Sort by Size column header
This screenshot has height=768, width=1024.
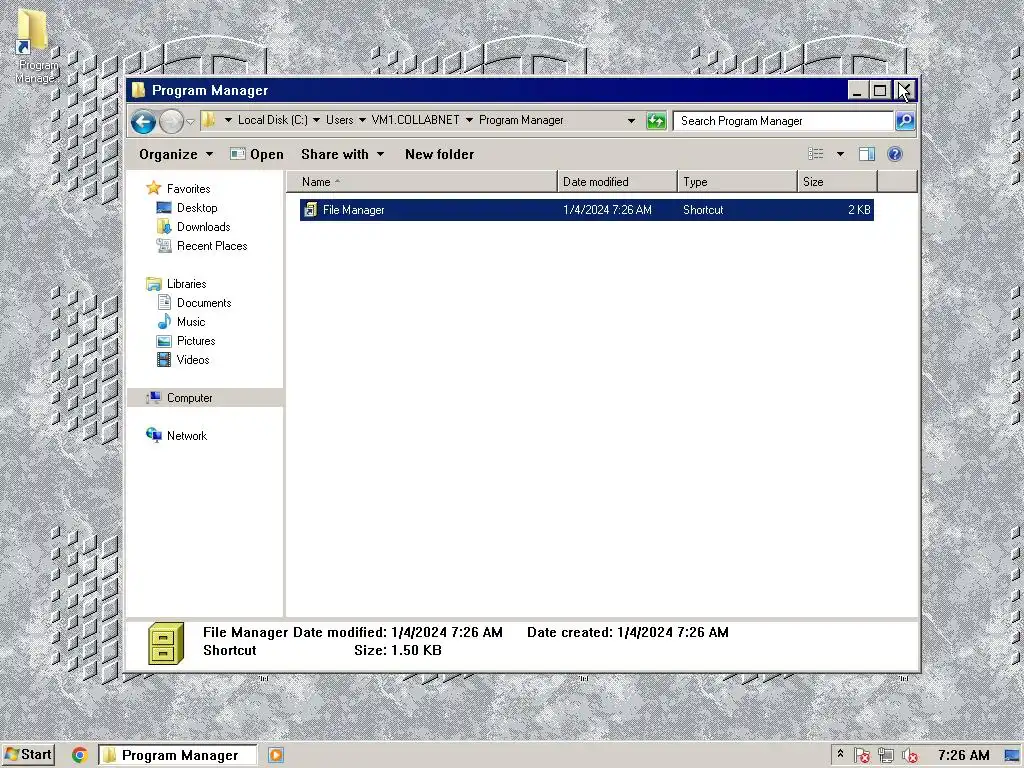(837, 182)
